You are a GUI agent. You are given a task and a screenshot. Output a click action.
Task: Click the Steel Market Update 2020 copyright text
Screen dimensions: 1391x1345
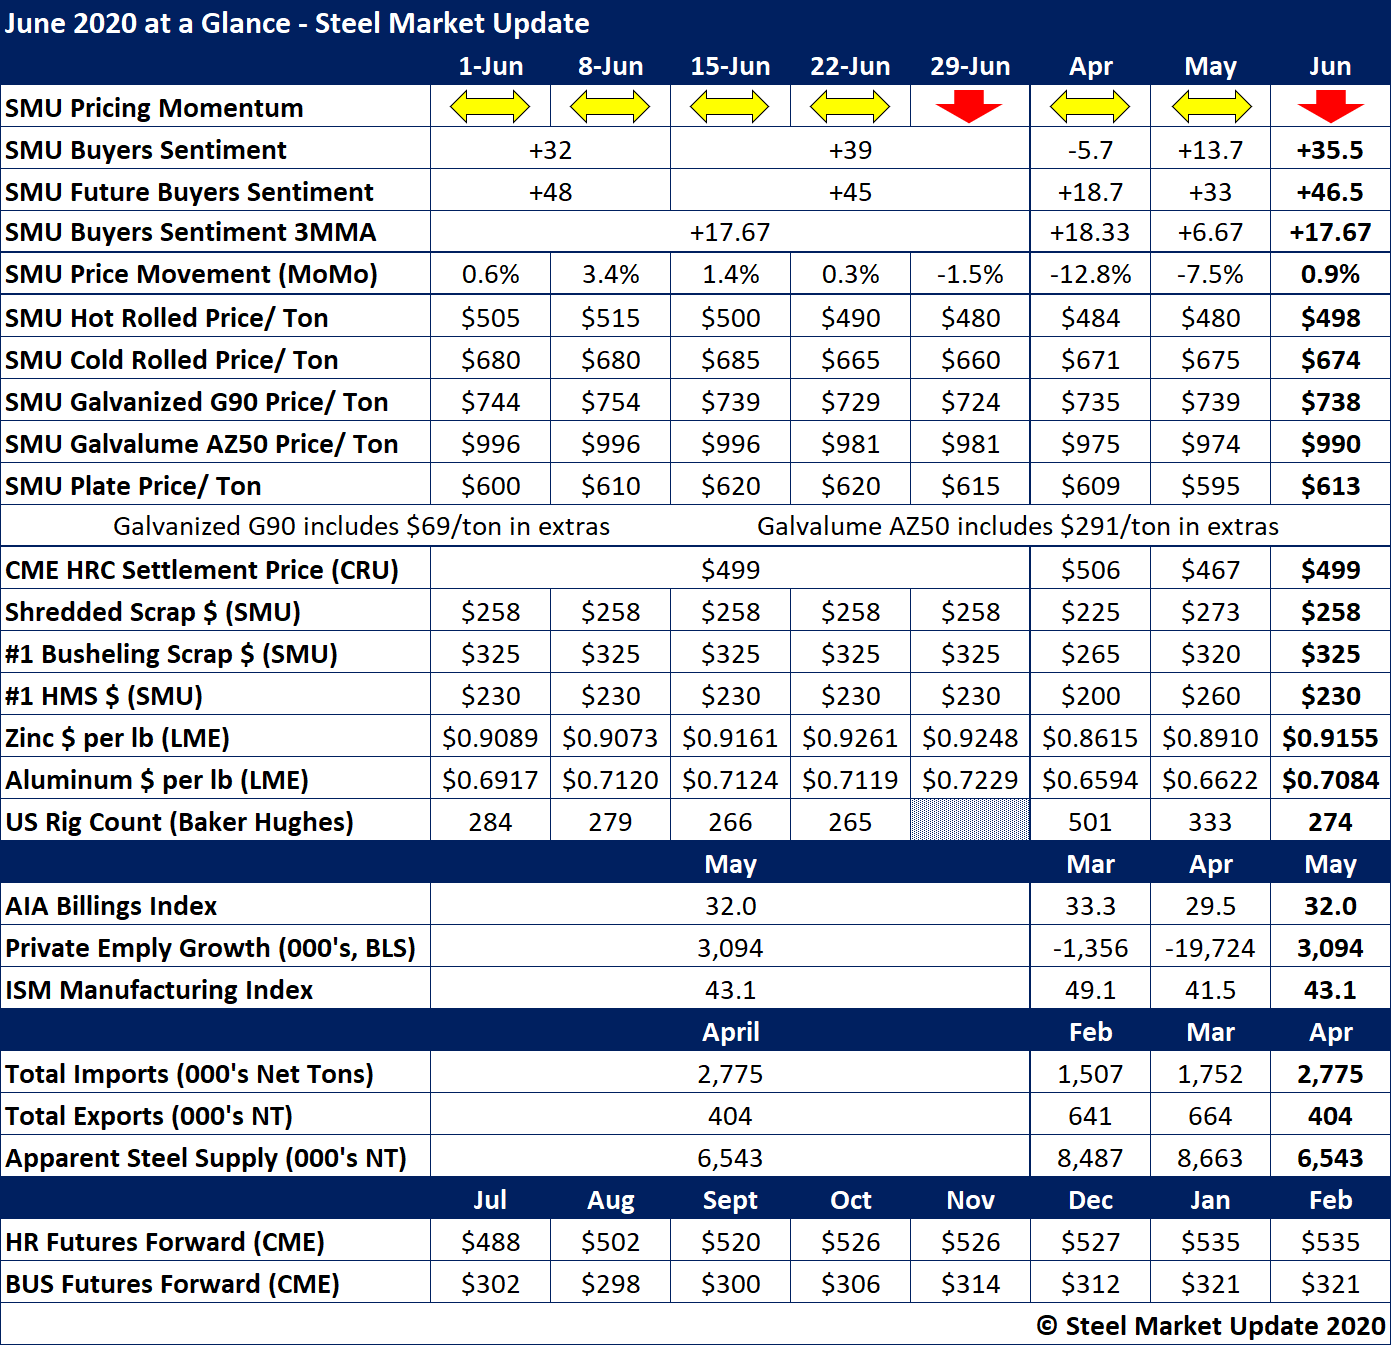tap(1211, 1326)
